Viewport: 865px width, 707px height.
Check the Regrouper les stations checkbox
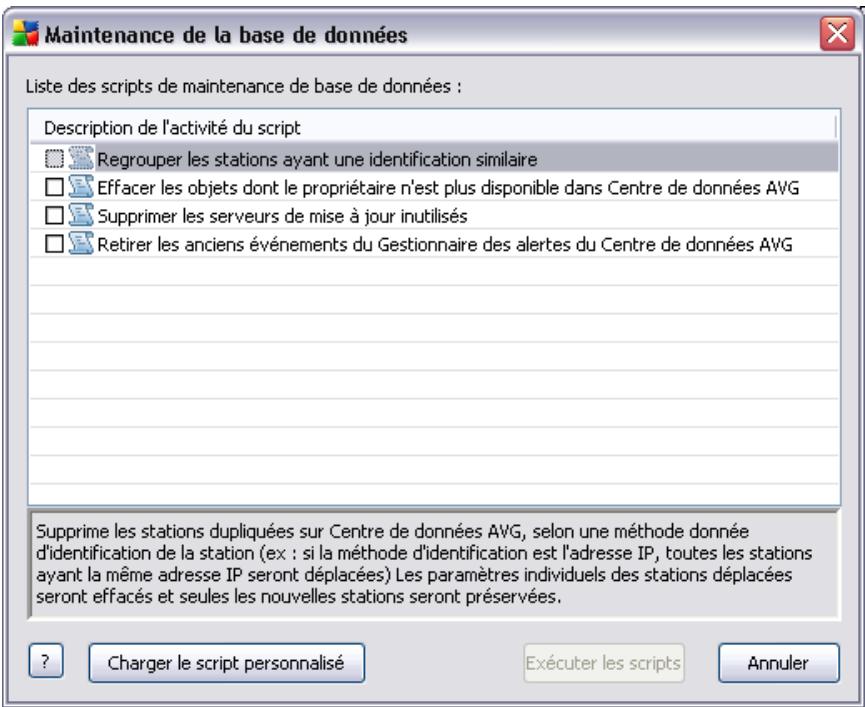(54, 159)
